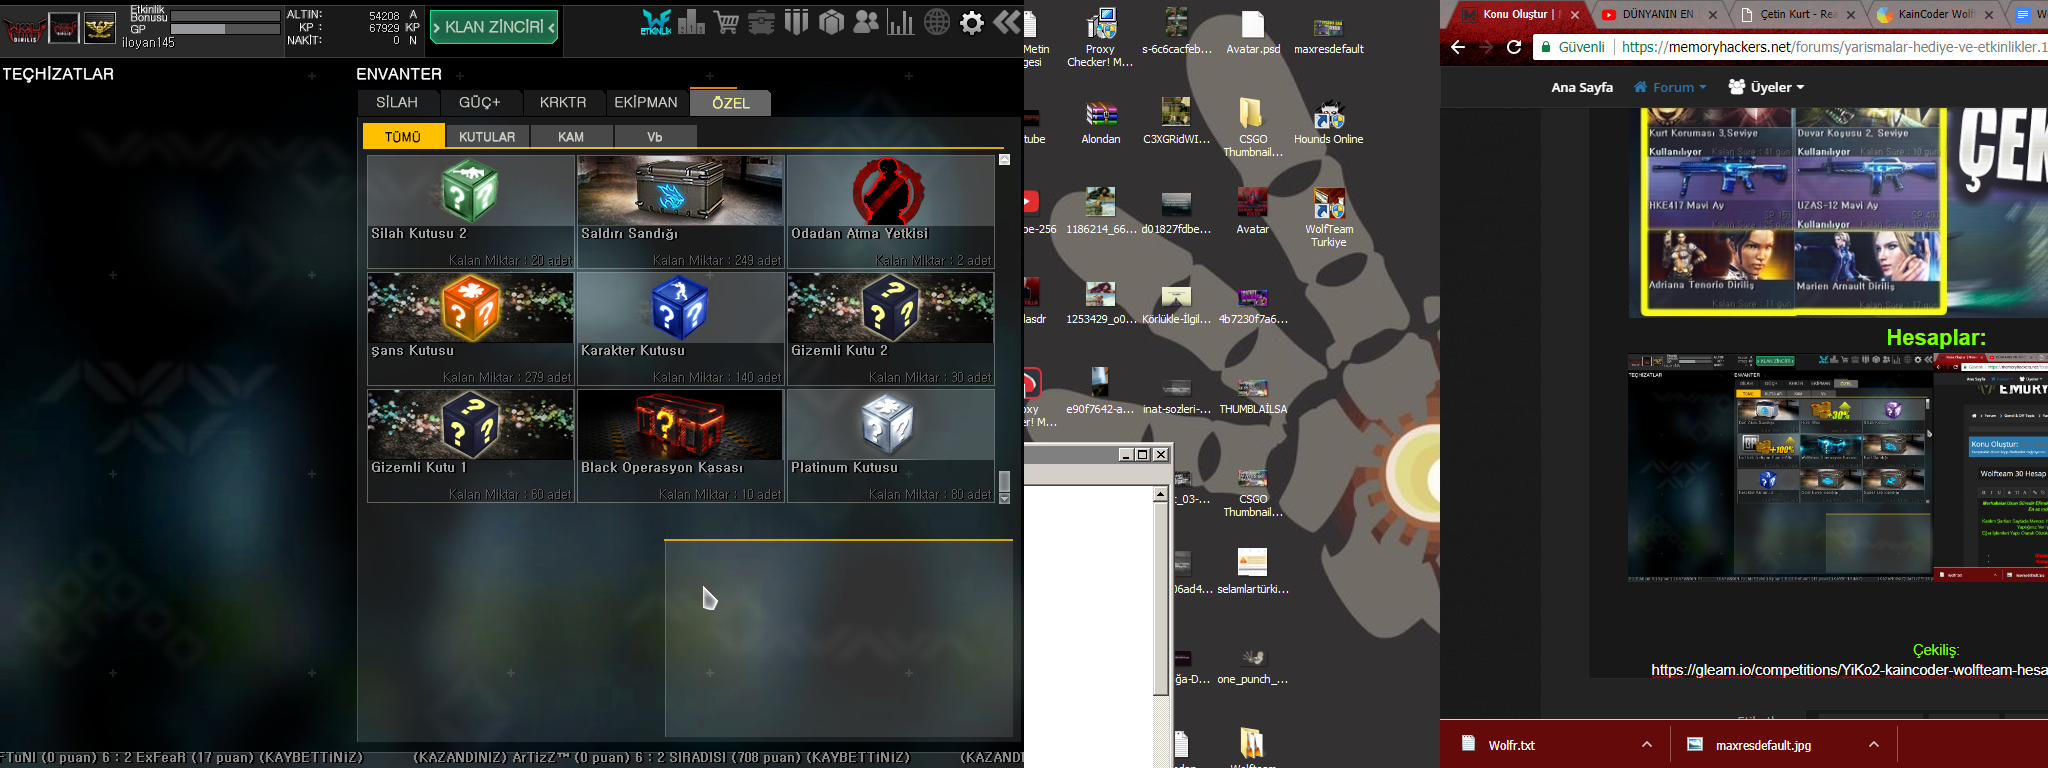Select the Vb filter sub-tab
The height and width of the screenshot is (768, 2048).
[x=655, y=136]
